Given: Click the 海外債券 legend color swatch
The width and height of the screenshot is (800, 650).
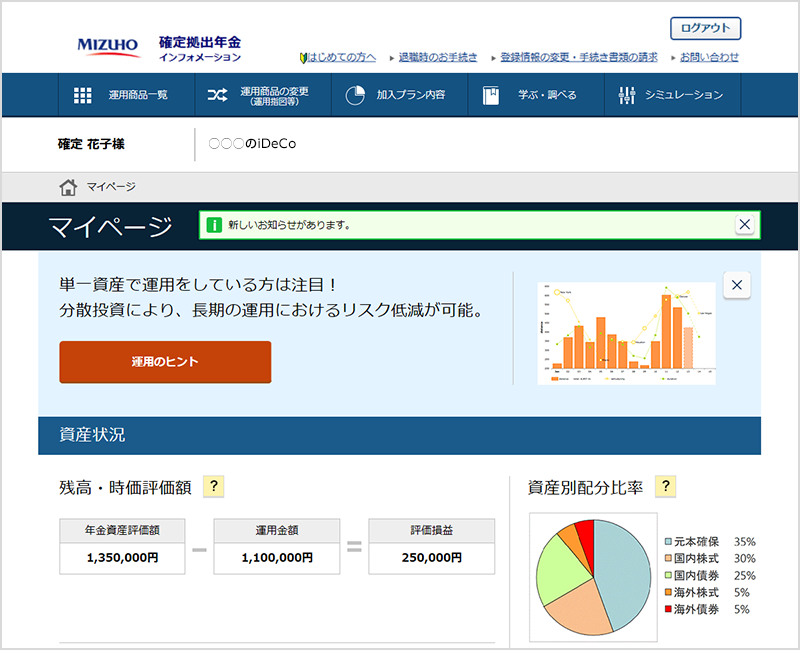Looking at the screenshot, I should click(x=668, y=609).
